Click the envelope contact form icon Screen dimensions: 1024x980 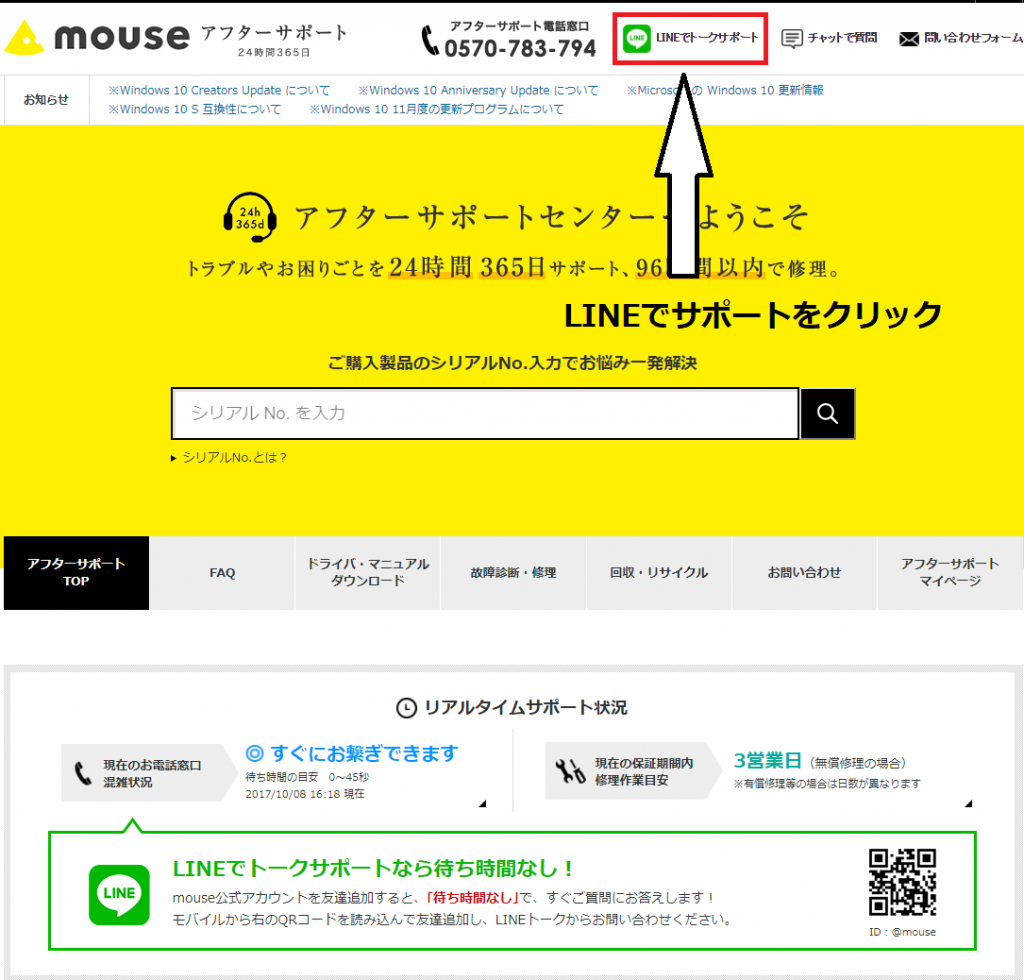(x=908, y=39)
